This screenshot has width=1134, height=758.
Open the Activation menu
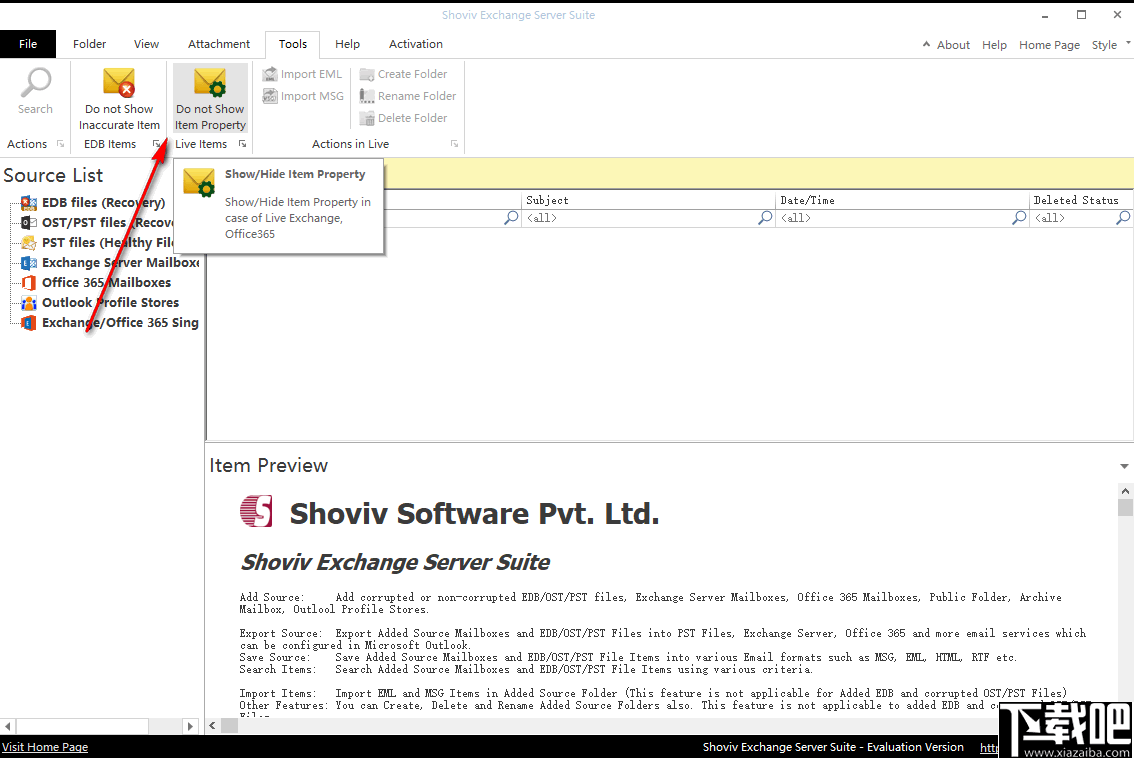(x=415, y=43)
